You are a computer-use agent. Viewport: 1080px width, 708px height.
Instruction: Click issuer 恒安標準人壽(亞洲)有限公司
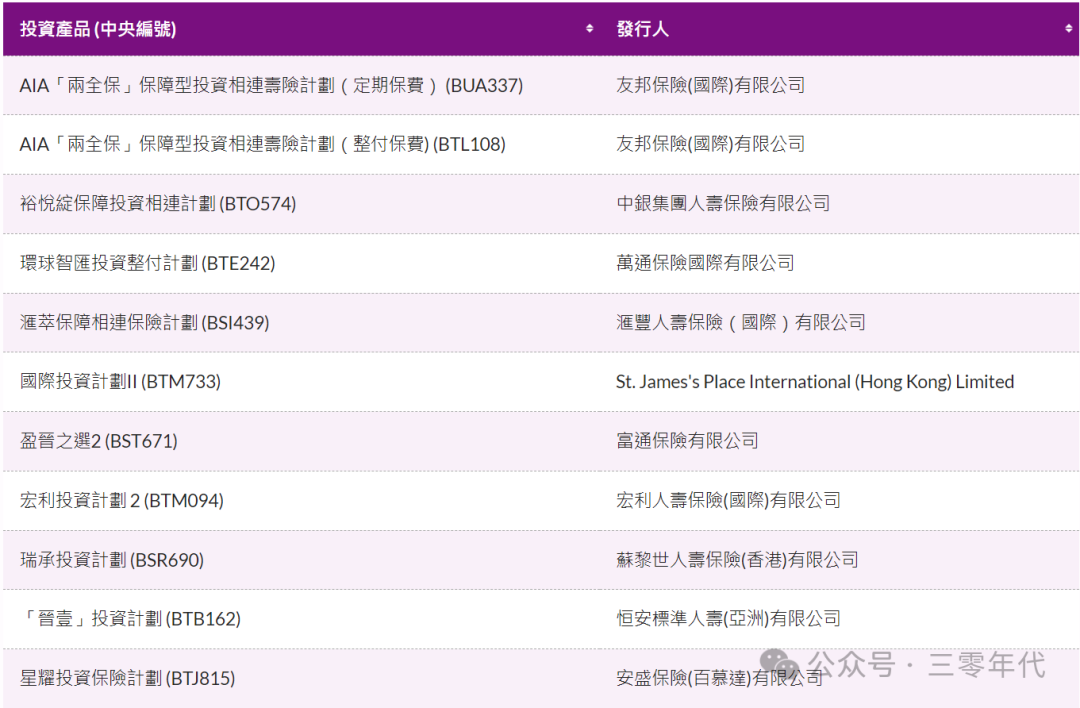pos(728,618)
